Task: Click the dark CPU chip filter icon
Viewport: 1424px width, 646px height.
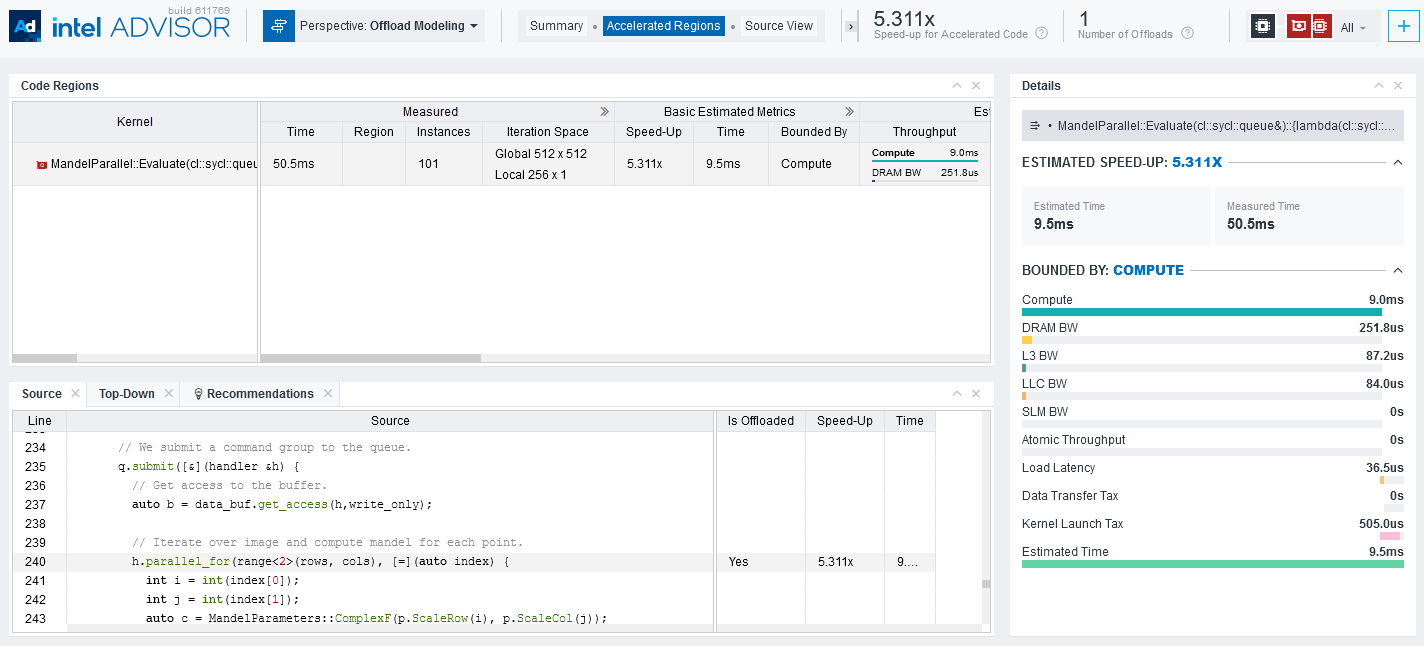Action: coord(1263,27)
